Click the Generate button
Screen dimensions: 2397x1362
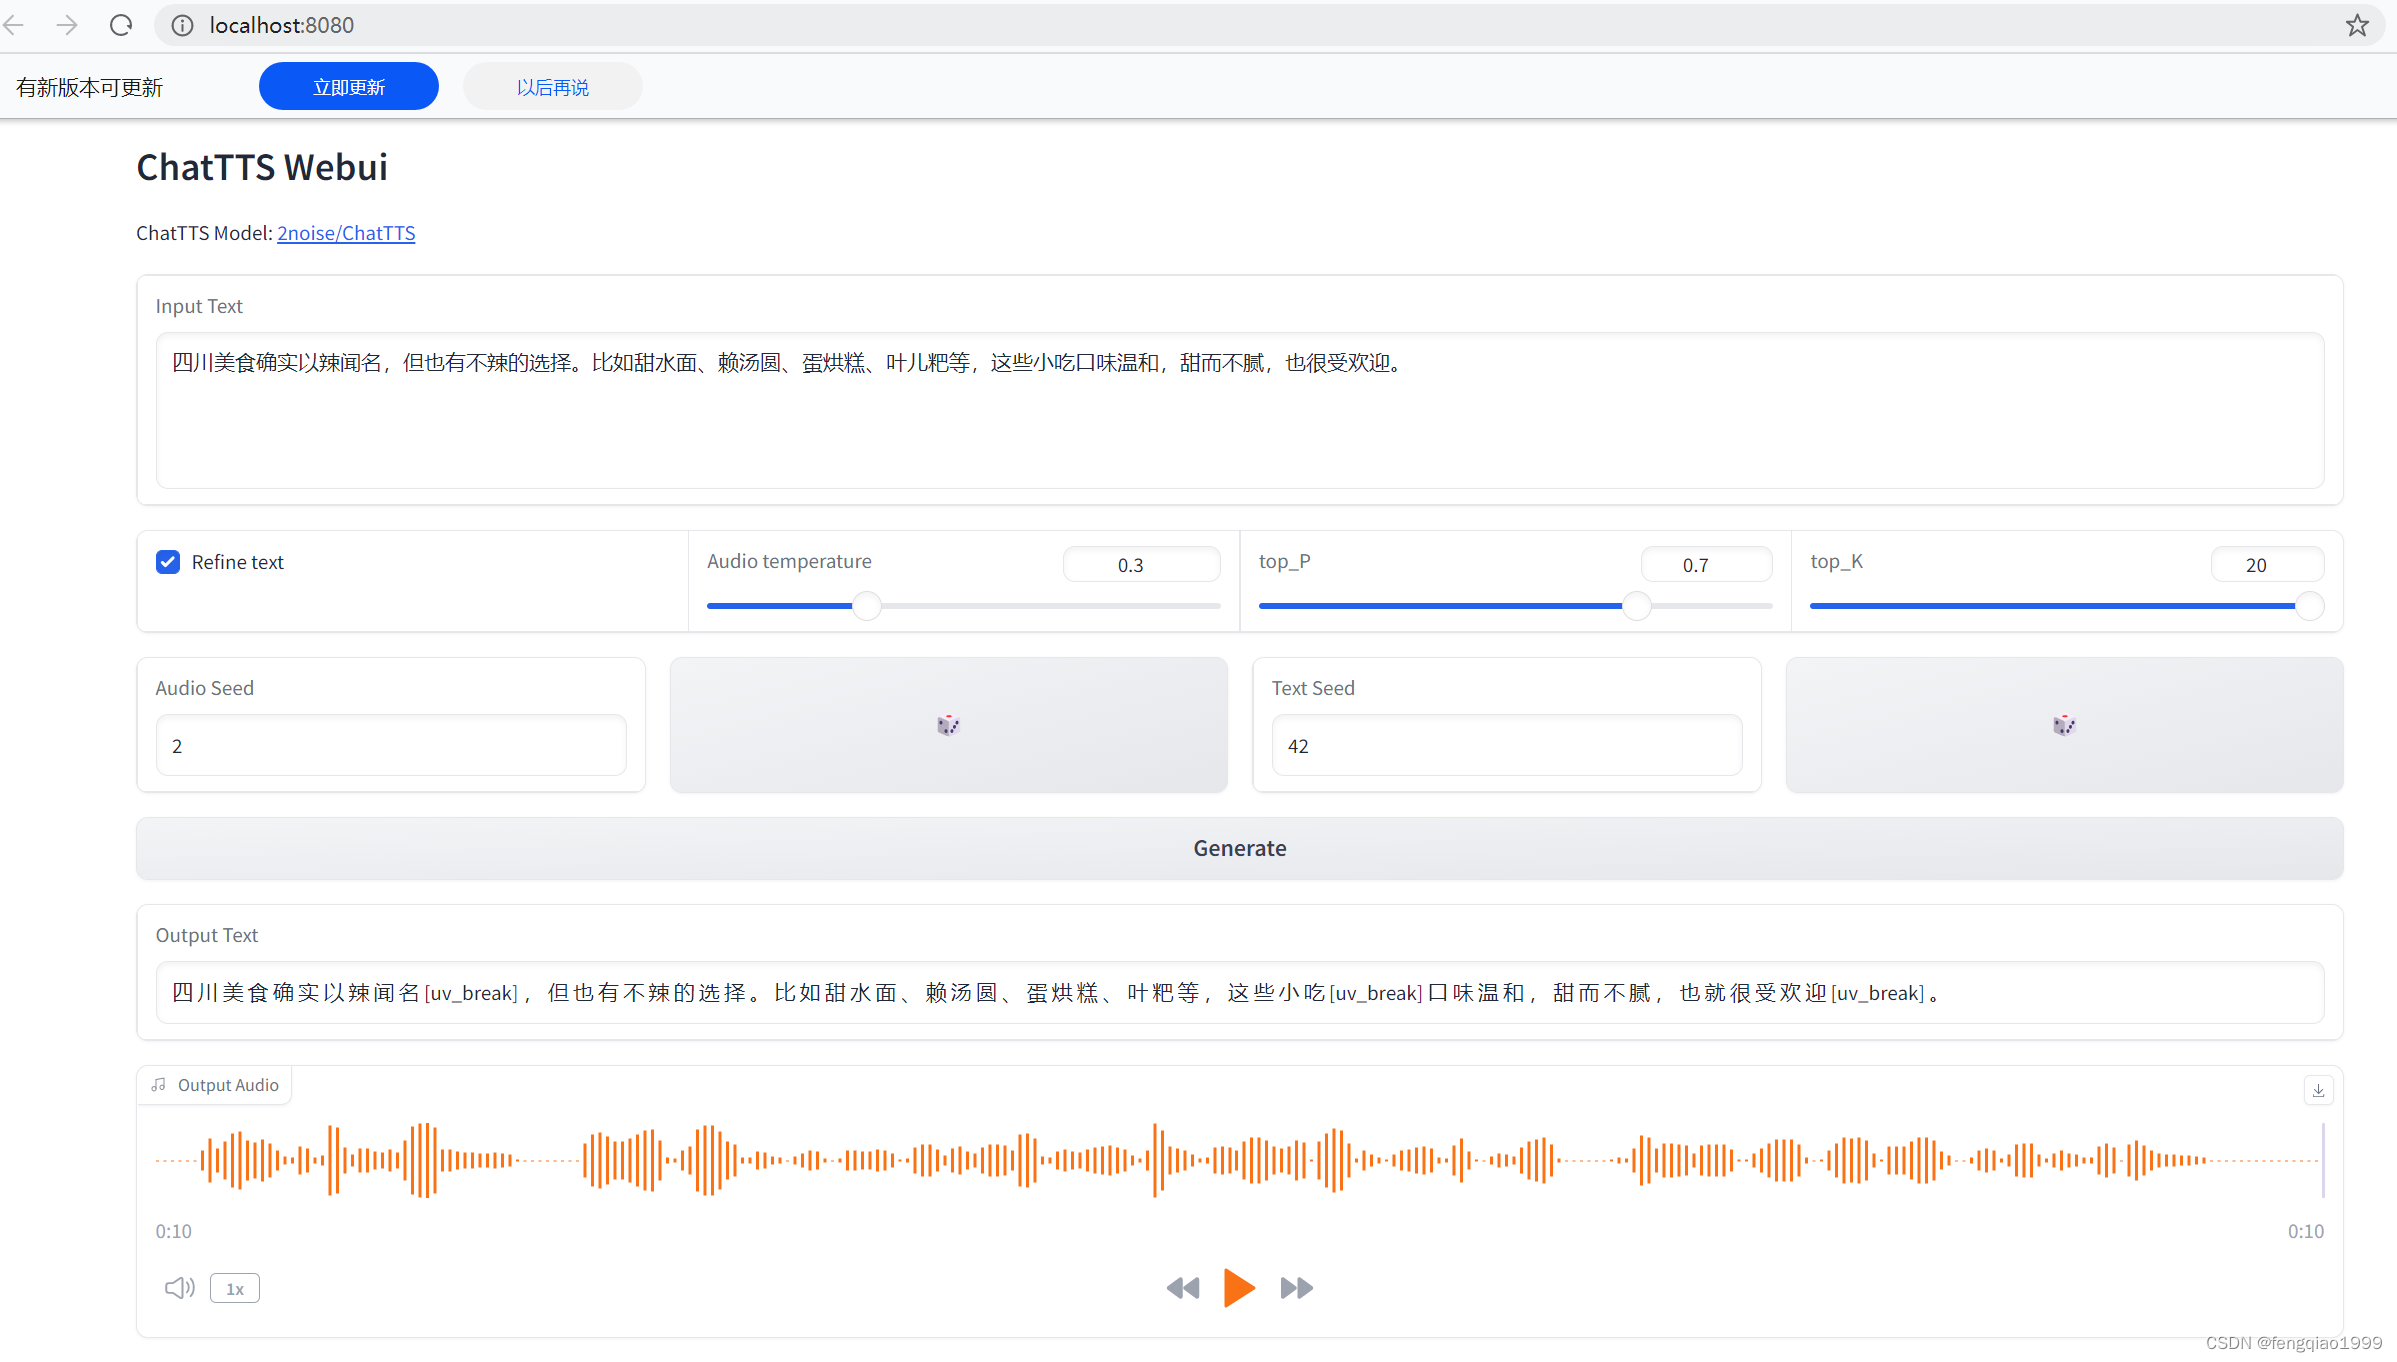click(1240, 848)
